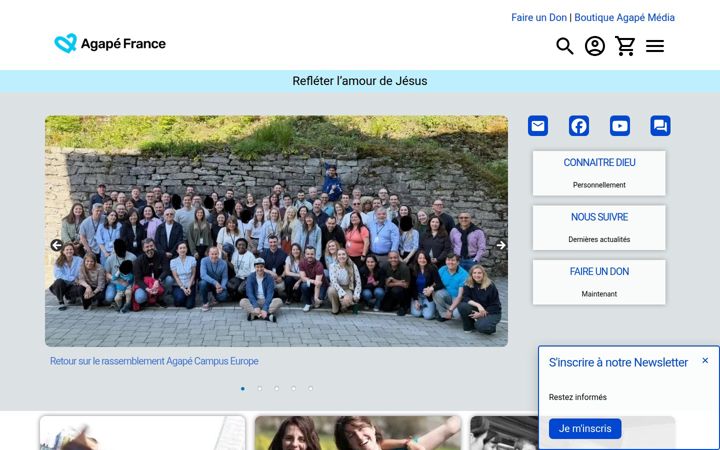Open the Facebook icon
The image size is (720, 450).
pos(579,125)
